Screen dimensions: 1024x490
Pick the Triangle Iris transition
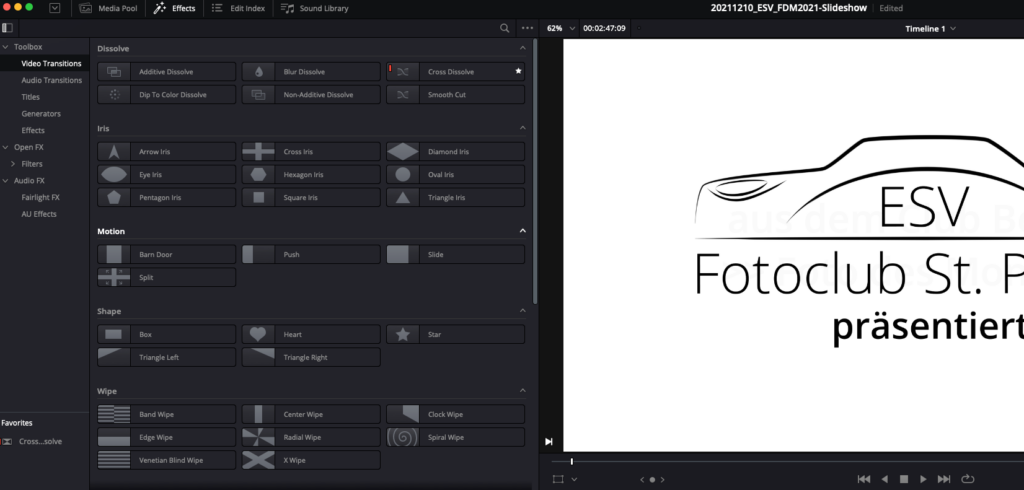coord(455,197)
